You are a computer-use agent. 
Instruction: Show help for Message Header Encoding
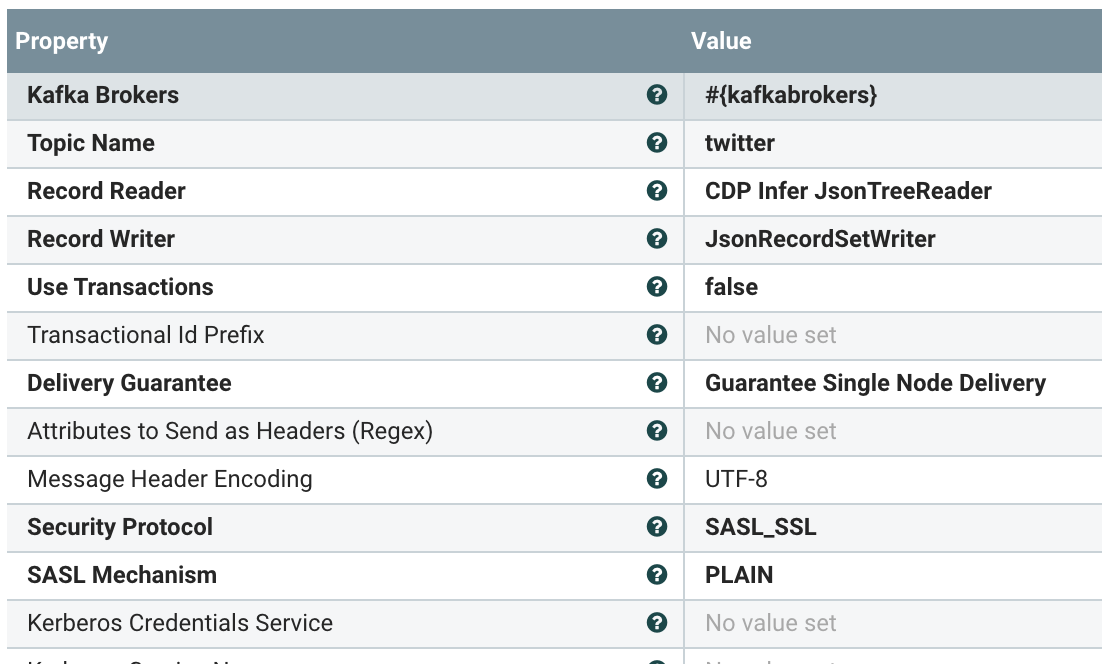click(x=657, y=479)
